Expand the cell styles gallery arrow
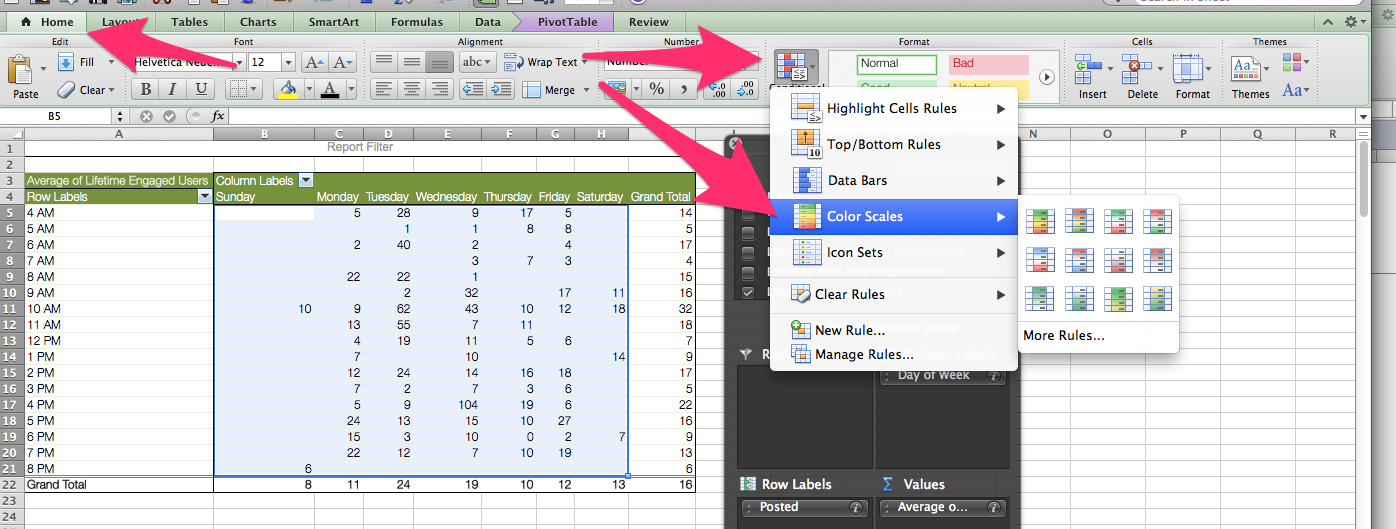 pos(1047,77)
